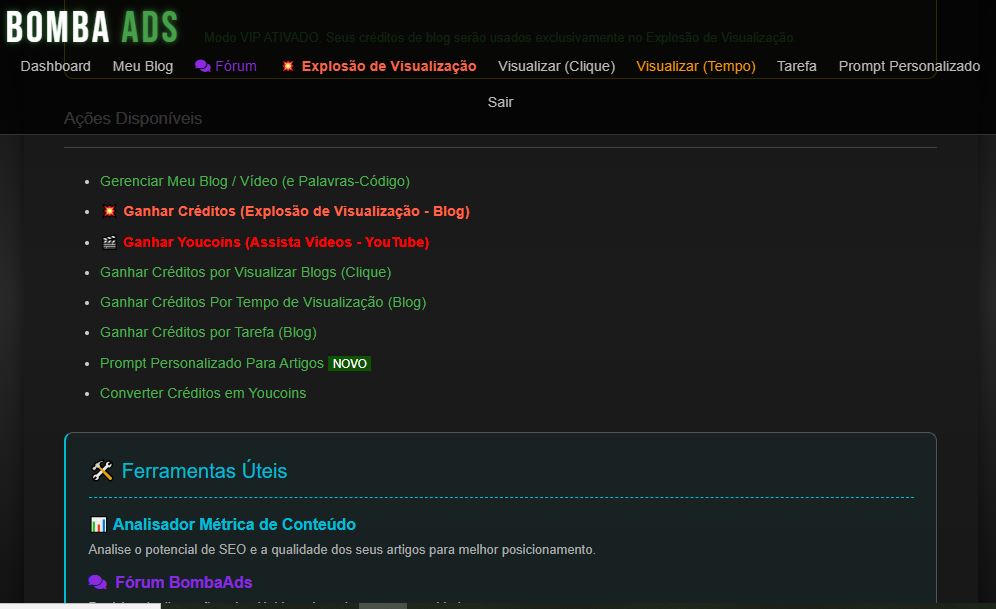
Task: Click the tools icon beside Ferramentas Úteis
Action: click(x=101, y=470)
